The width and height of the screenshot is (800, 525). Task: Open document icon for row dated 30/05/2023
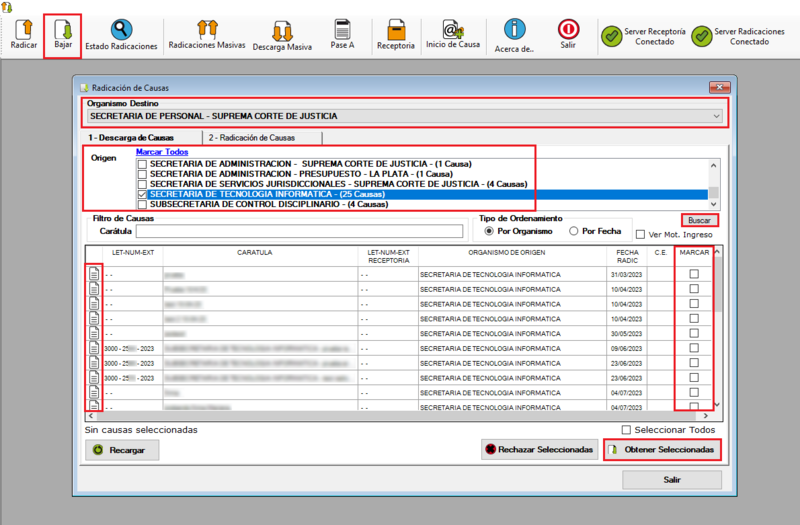(94, 333)
